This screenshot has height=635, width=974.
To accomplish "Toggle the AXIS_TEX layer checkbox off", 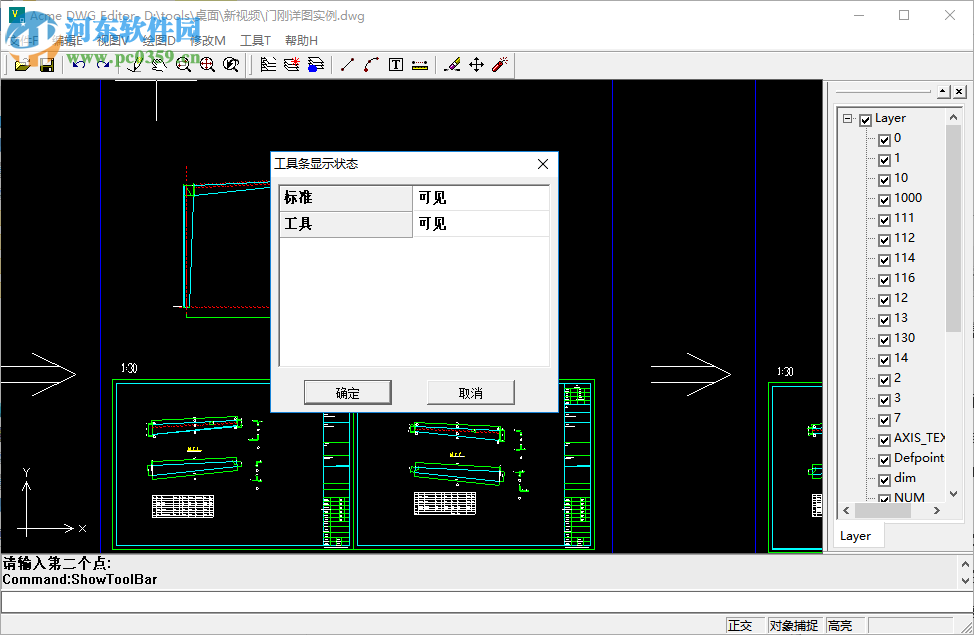I will (884, 439).
